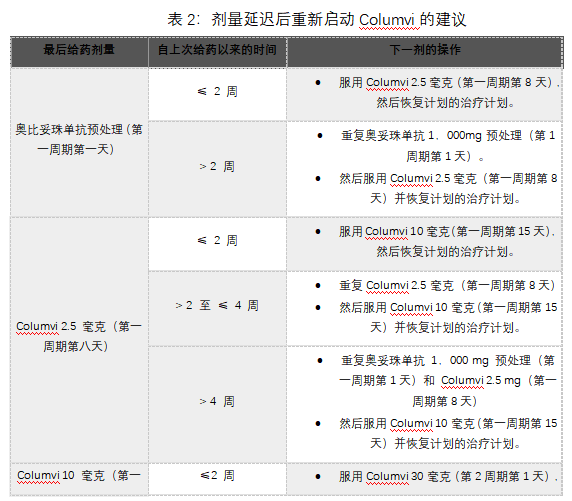Click '然后服用 Columvi 10 毫克' in the >4 week row
The width and height of the screenshot is (572, 501).
pos(407,423)
